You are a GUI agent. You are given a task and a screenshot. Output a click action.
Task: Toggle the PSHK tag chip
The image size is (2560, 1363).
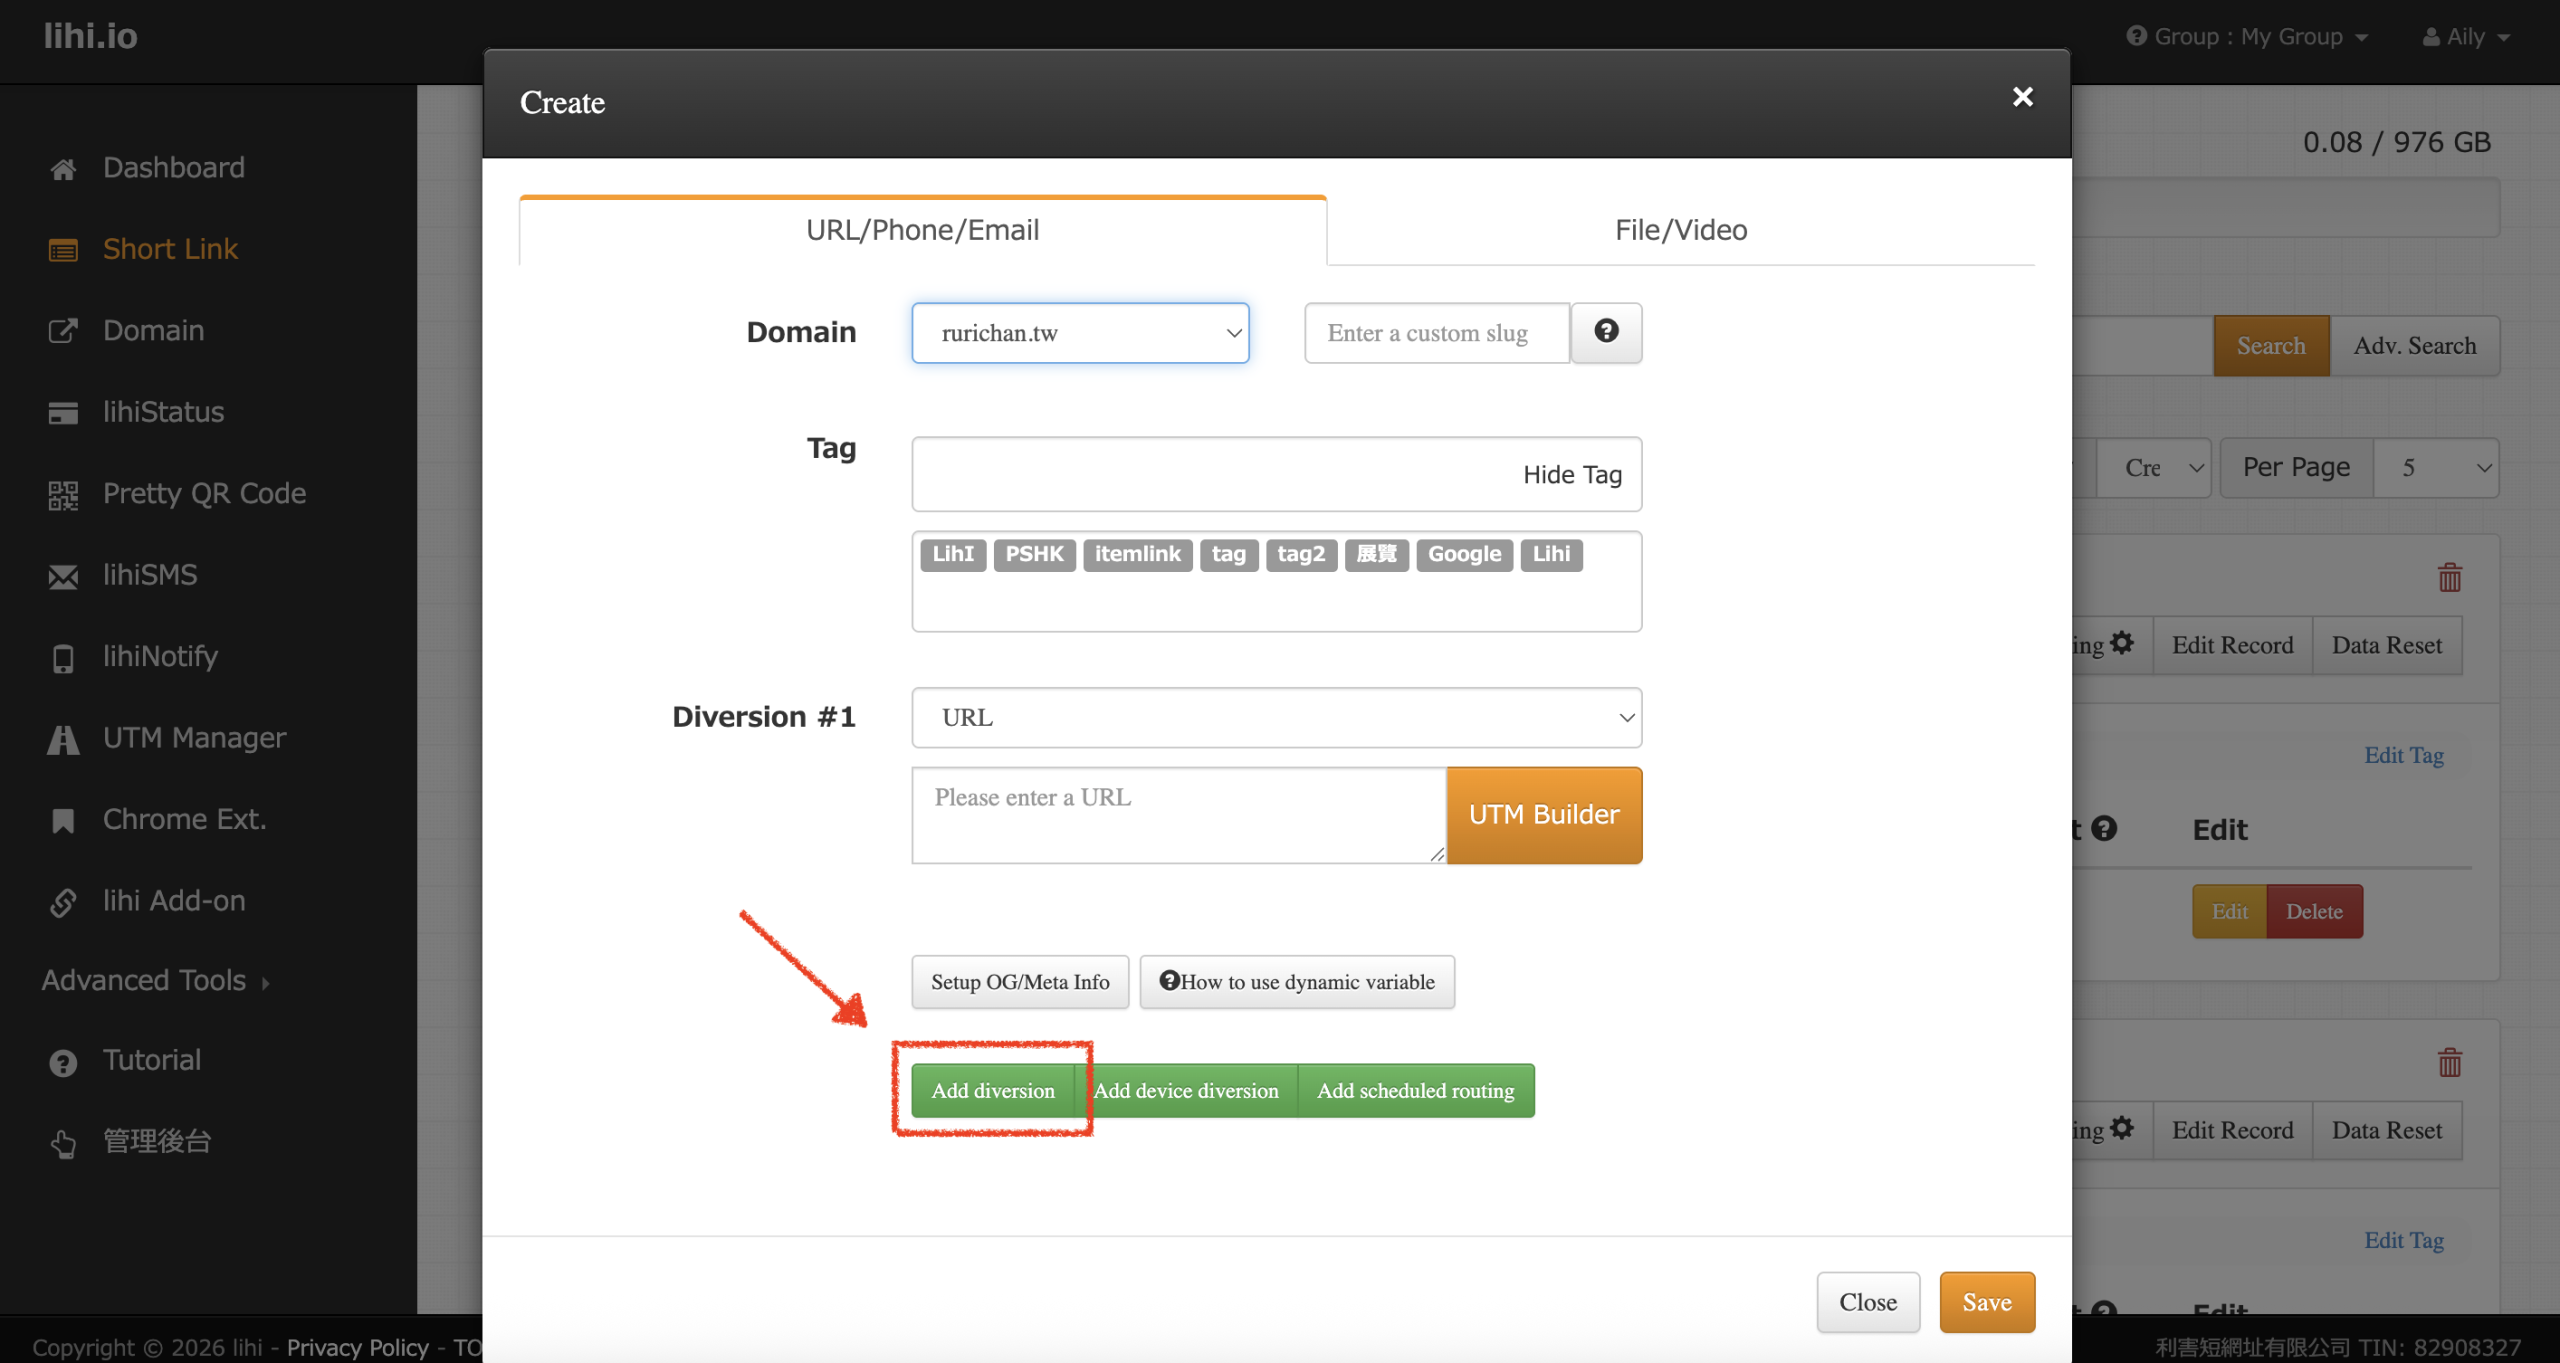pyautogui.click(x=1033, y=554)
